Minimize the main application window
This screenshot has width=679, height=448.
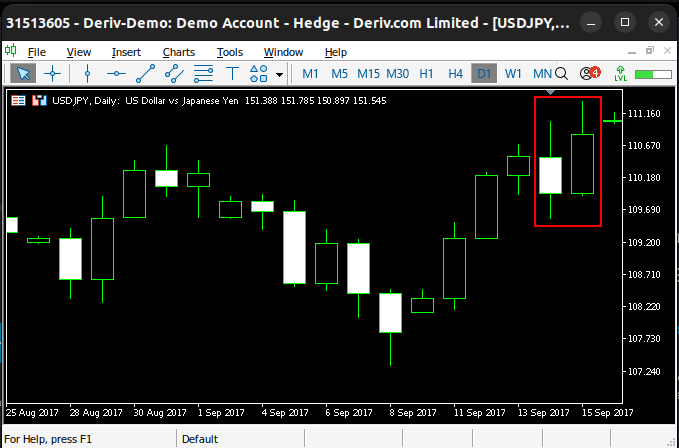[x=591, y=22]
